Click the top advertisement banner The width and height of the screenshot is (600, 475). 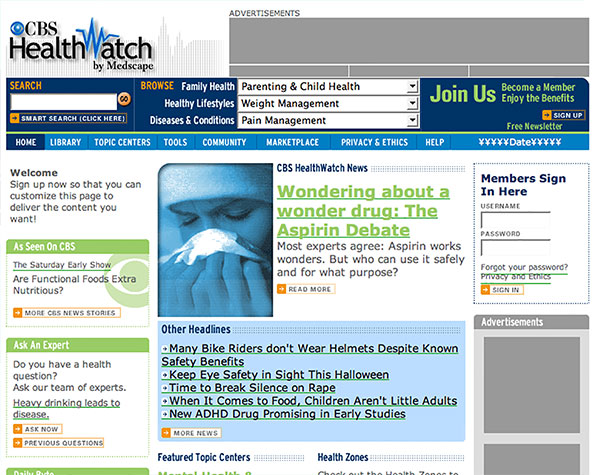[x=409, y=41]
